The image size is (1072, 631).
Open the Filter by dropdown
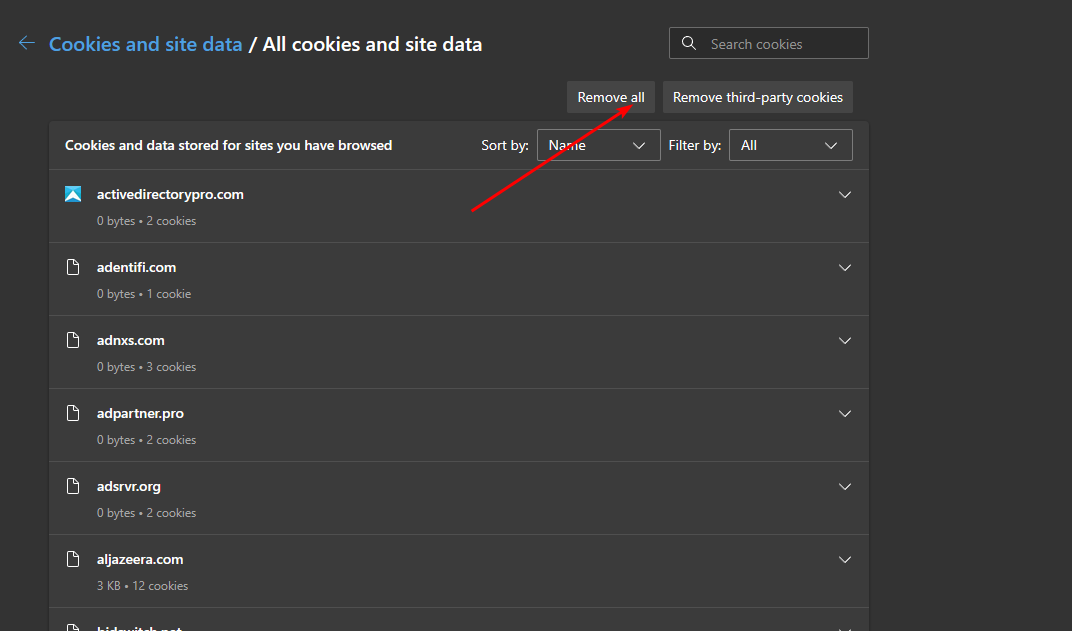[791, 145]
